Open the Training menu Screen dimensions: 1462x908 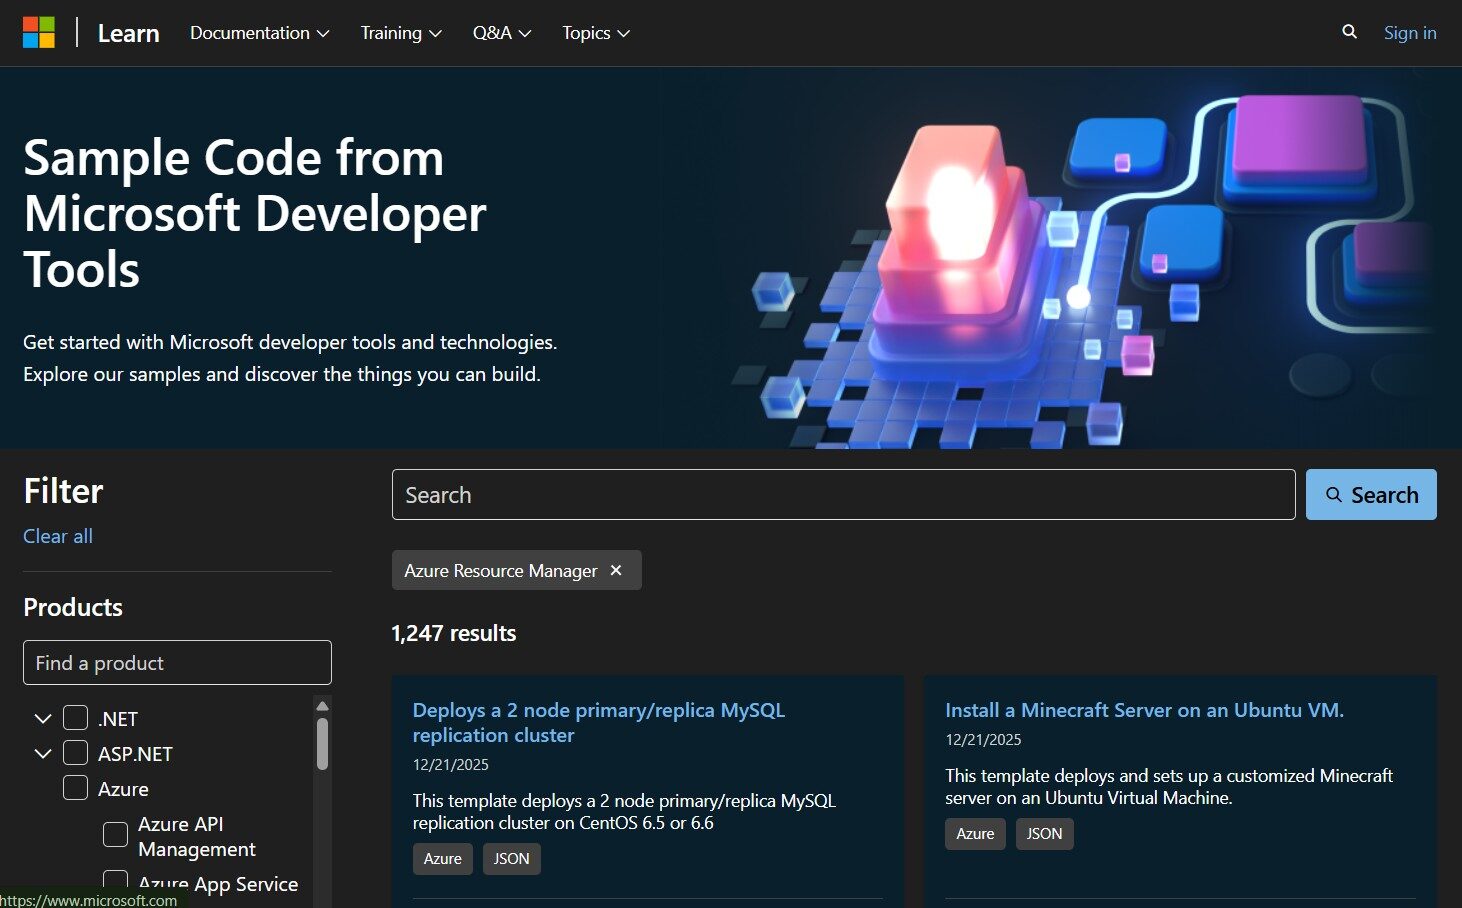click(x=400, y=33)
